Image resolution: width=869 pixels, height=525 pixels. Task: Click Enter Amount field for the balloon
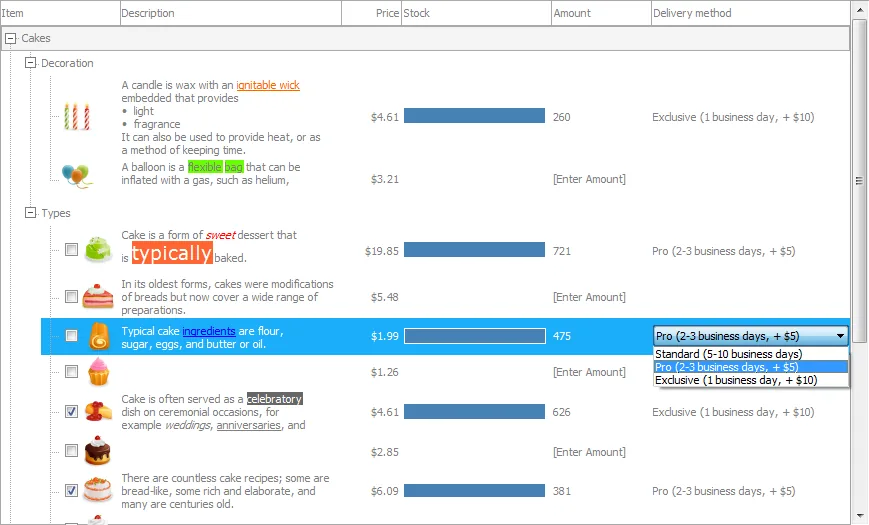tap(589, 179)
